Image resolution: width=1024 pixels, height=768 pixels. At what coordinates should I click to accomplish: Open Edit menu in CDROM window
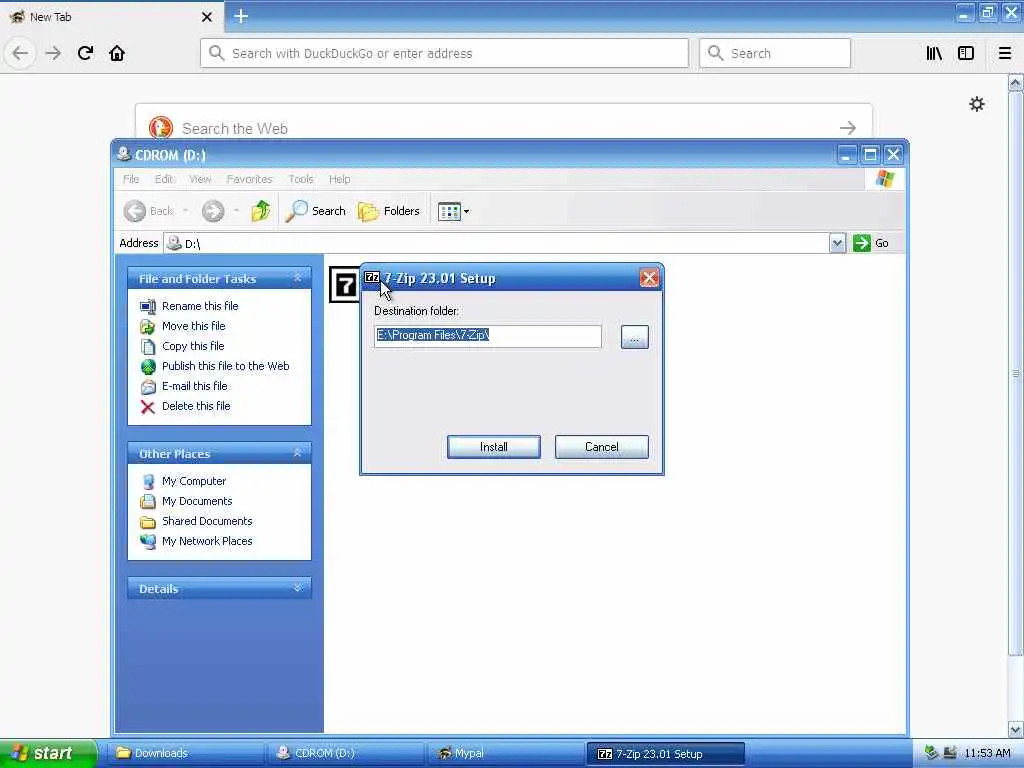pyautogui.click(x=164, y=179)
